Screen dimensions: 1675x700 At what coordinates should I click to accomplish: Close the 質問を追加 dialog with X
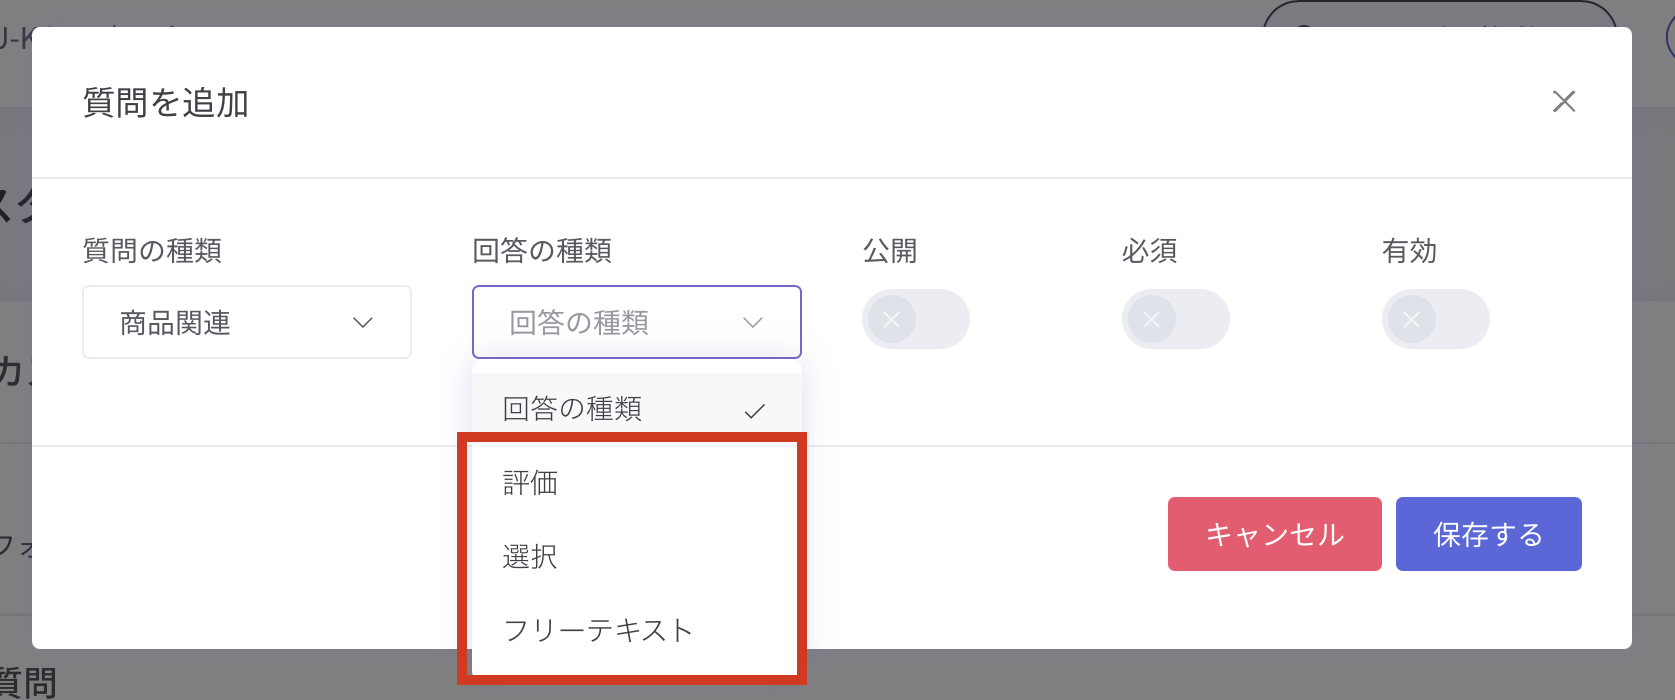pos(1563,101)
